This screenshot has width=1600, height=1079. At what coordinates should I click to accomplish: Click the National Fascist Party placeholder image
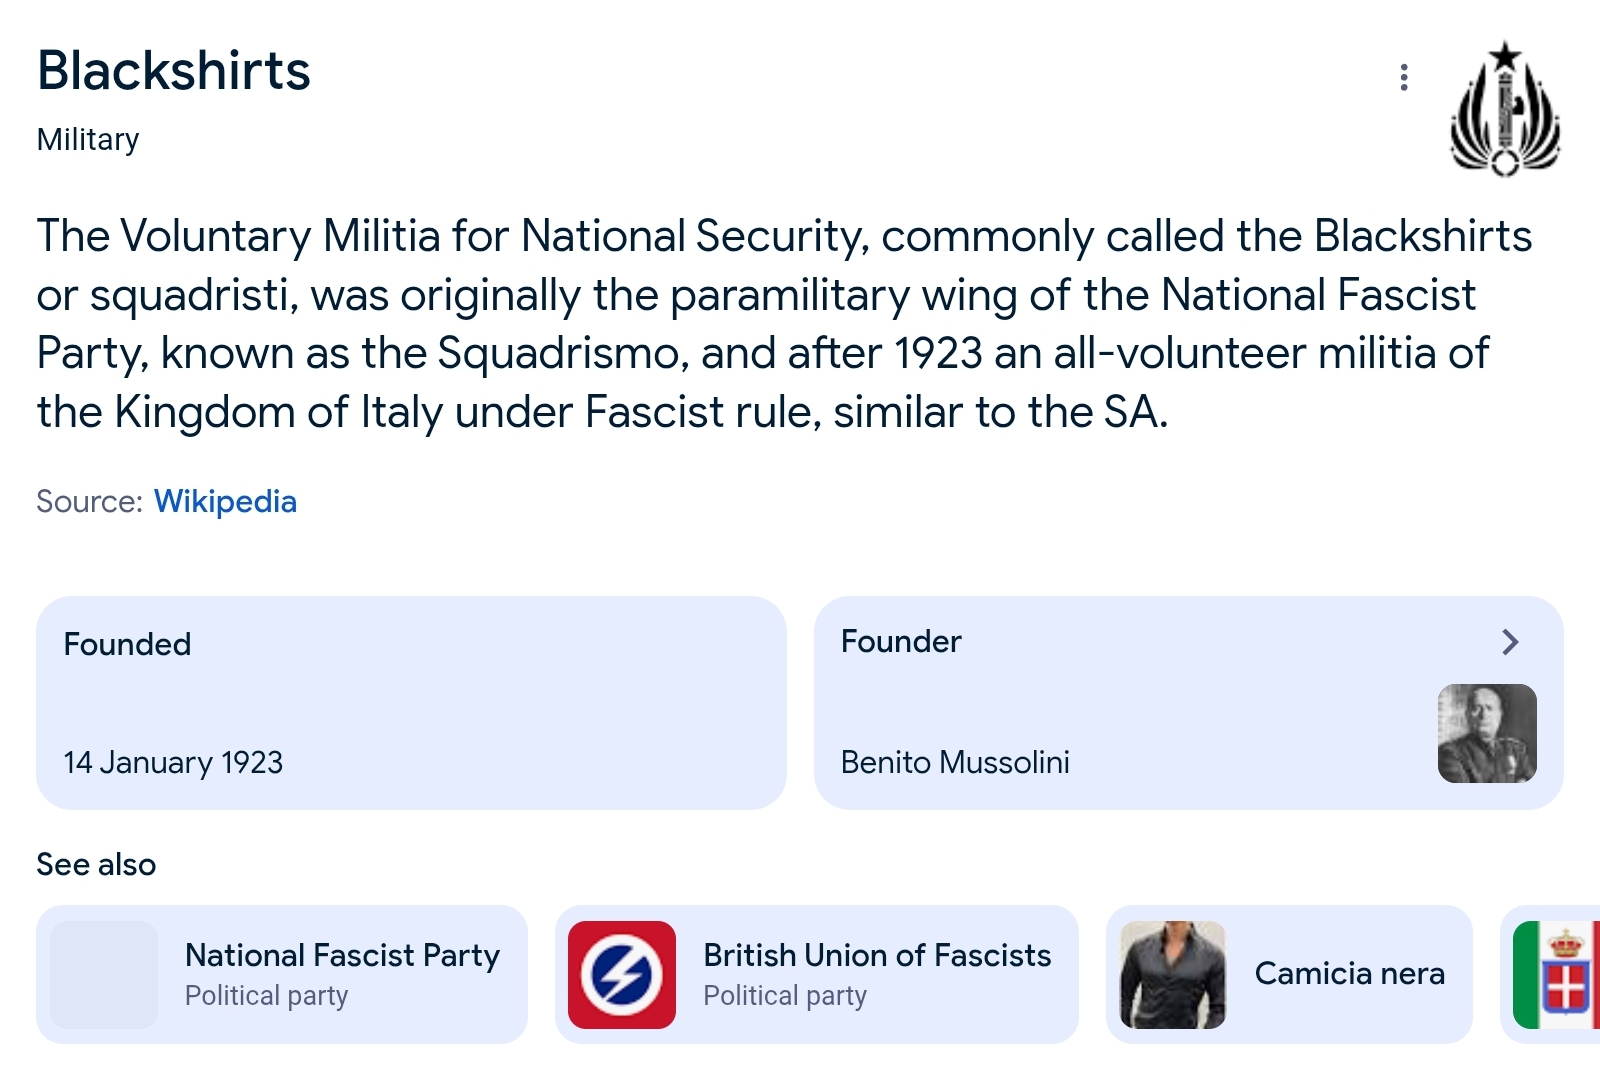(104, 975)
